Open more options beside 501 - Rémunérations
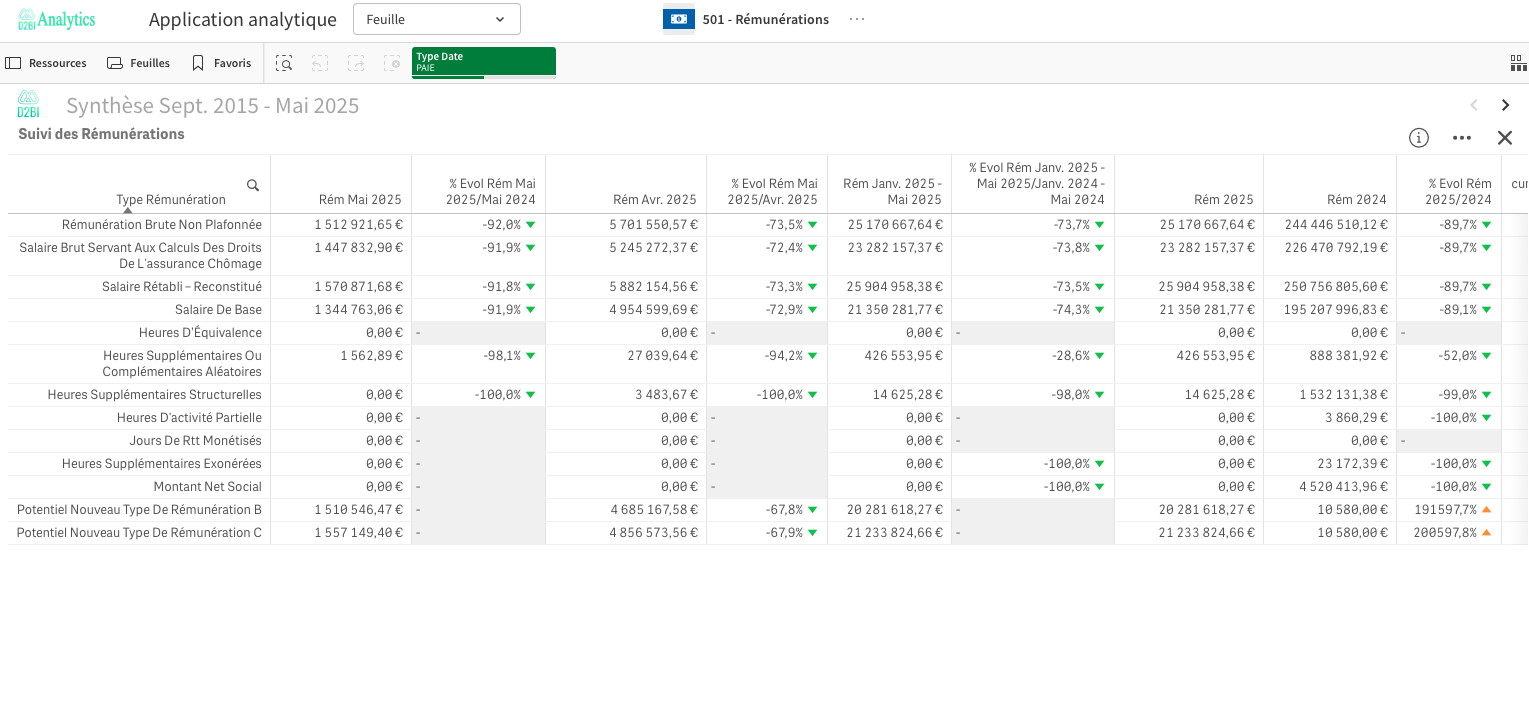Viewport: 1529px width, 709px height. tap(856, 19)
